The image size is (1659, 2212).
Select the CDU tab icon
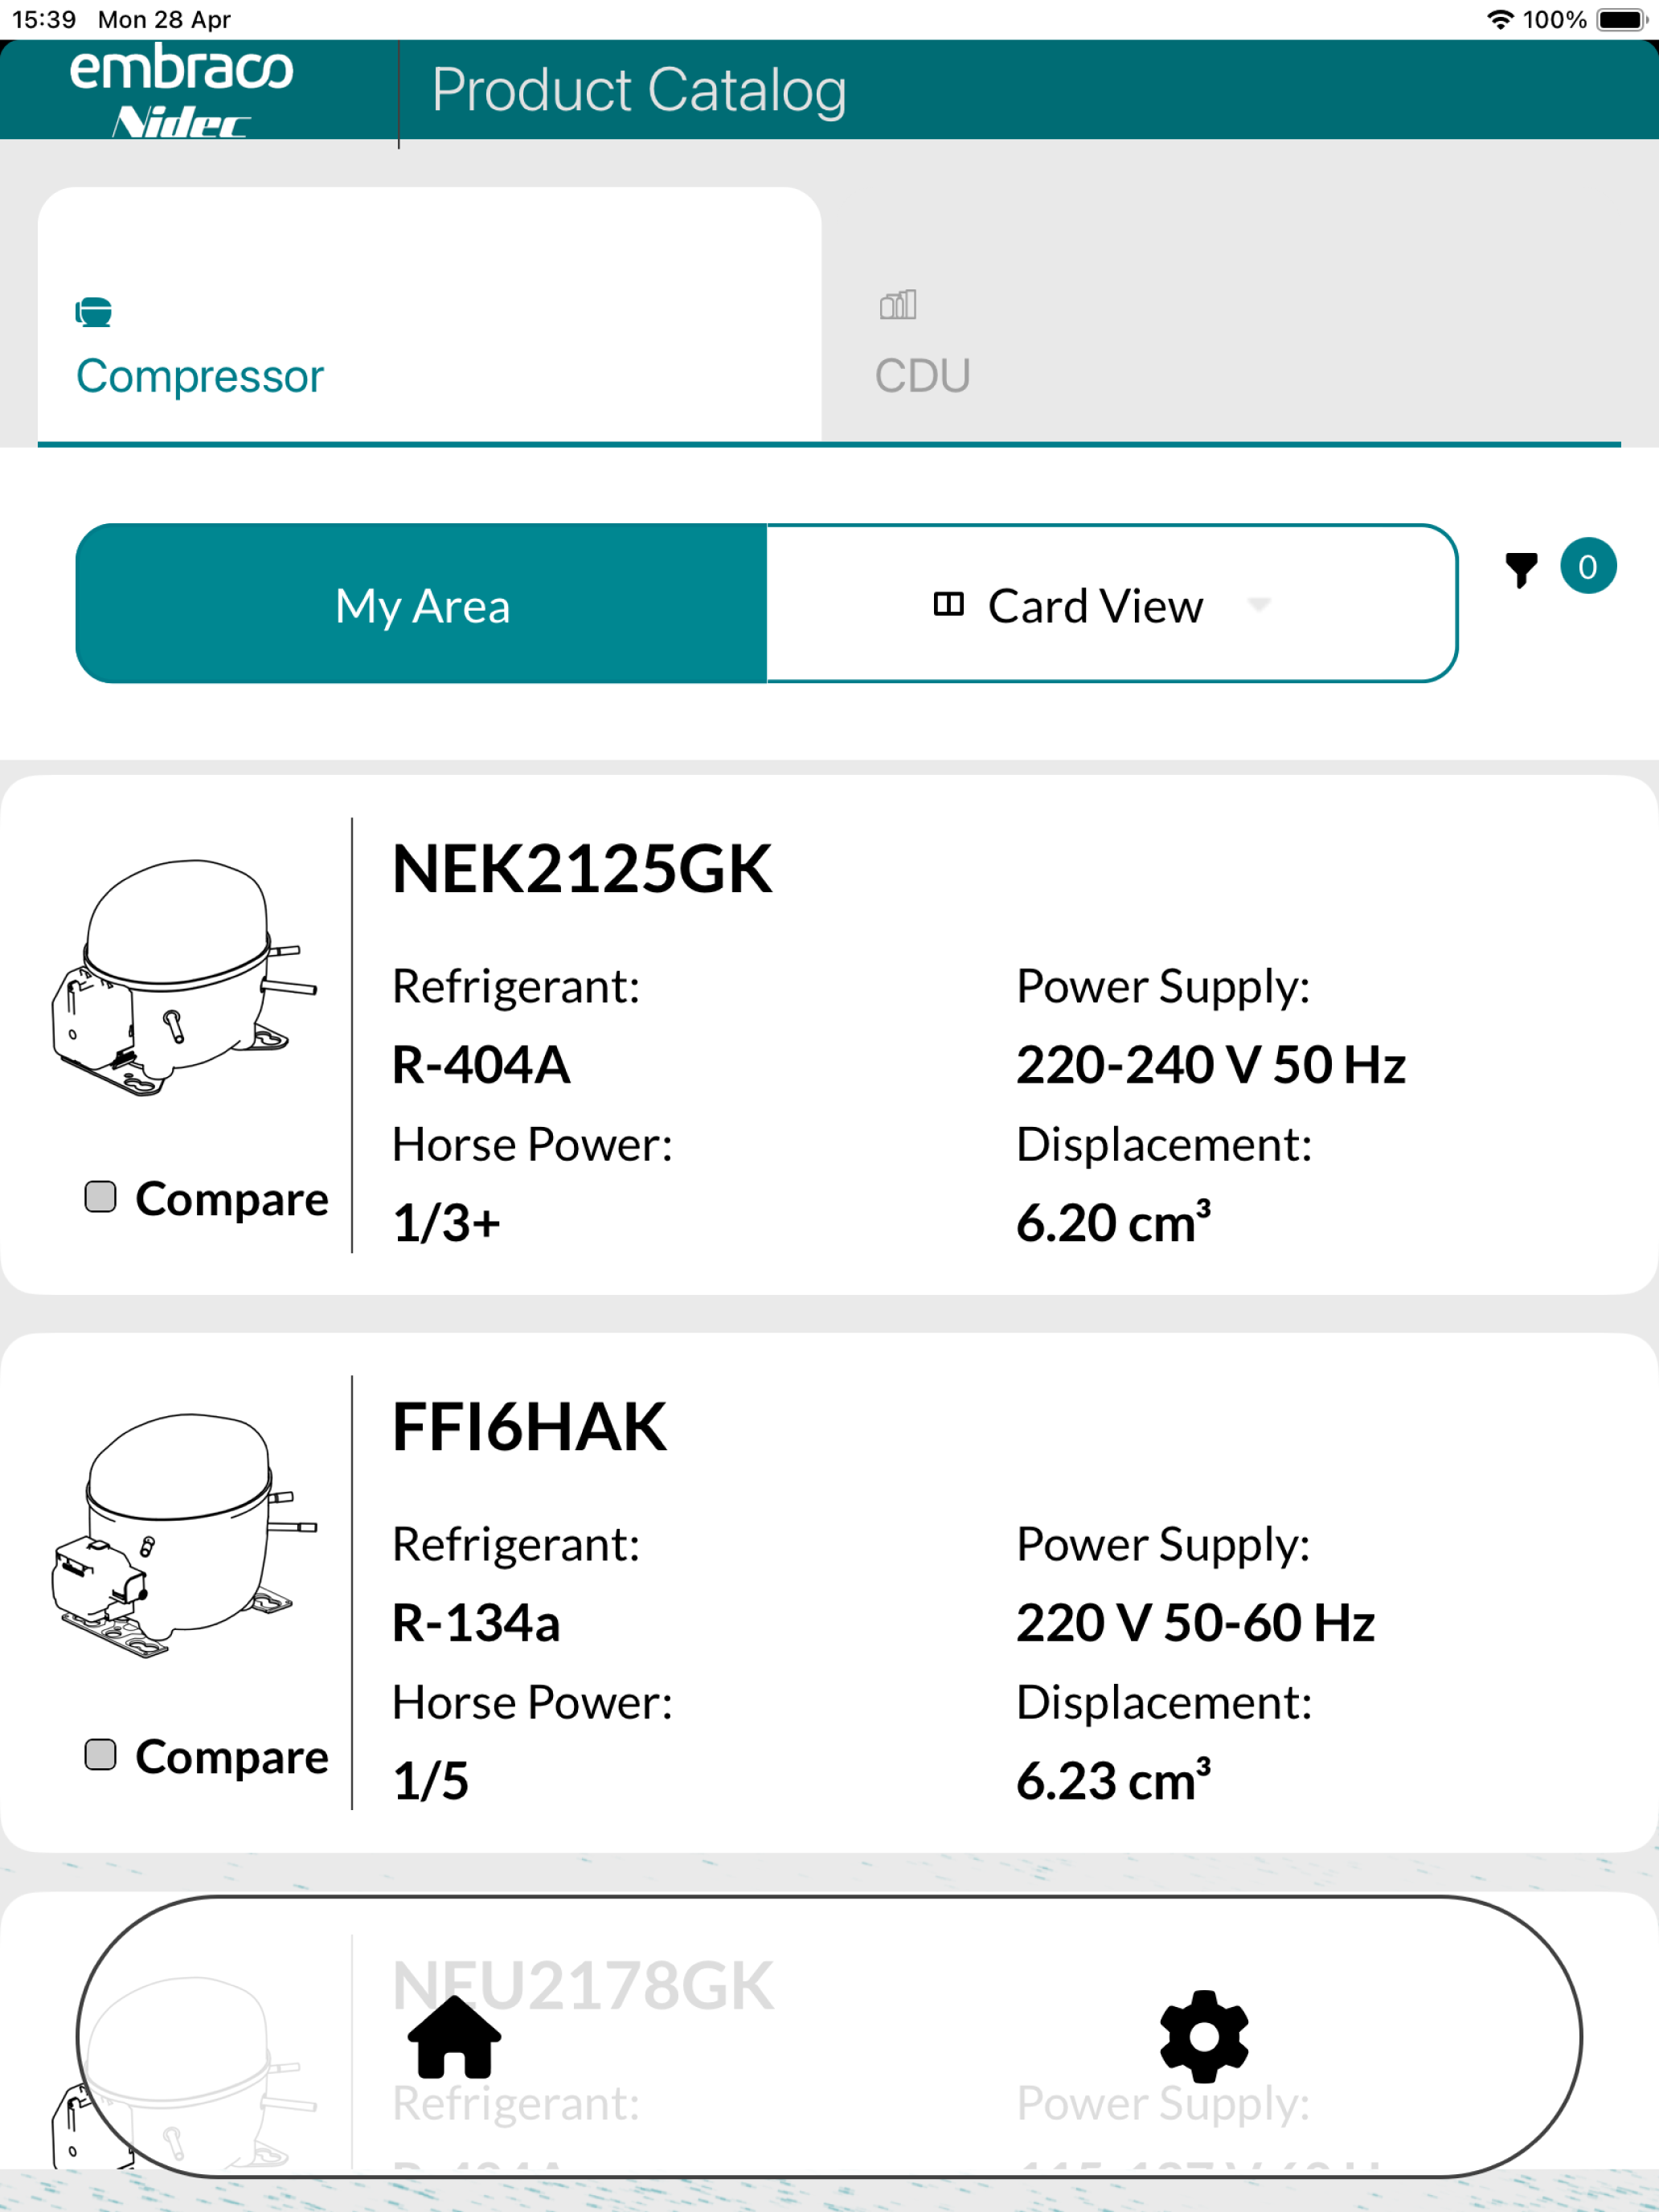click(898, 304)
